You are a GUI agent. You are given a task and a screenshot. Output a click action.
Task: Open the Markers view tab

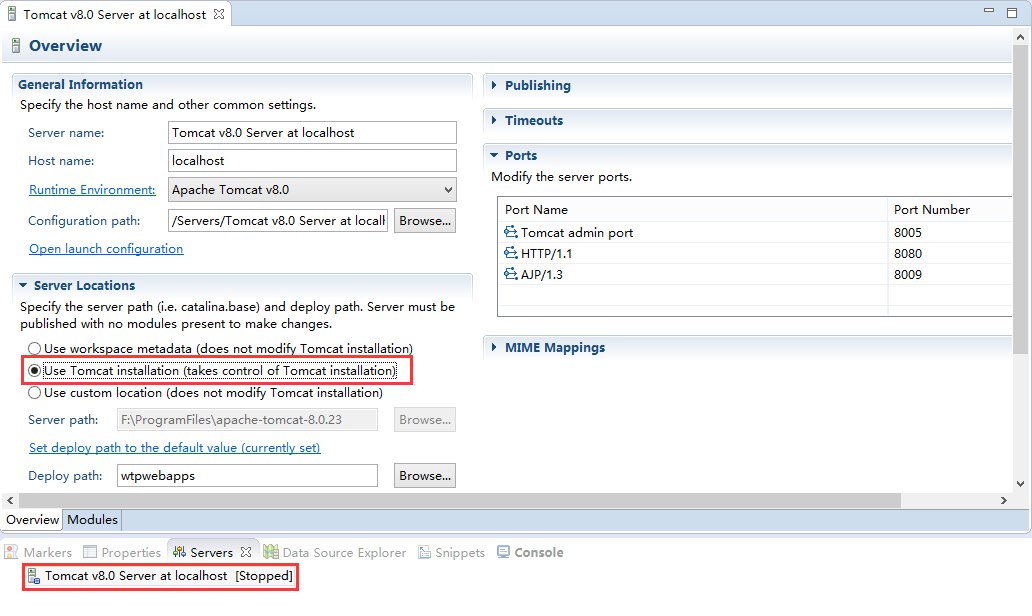pyautogui.click(x=38, y=552)
